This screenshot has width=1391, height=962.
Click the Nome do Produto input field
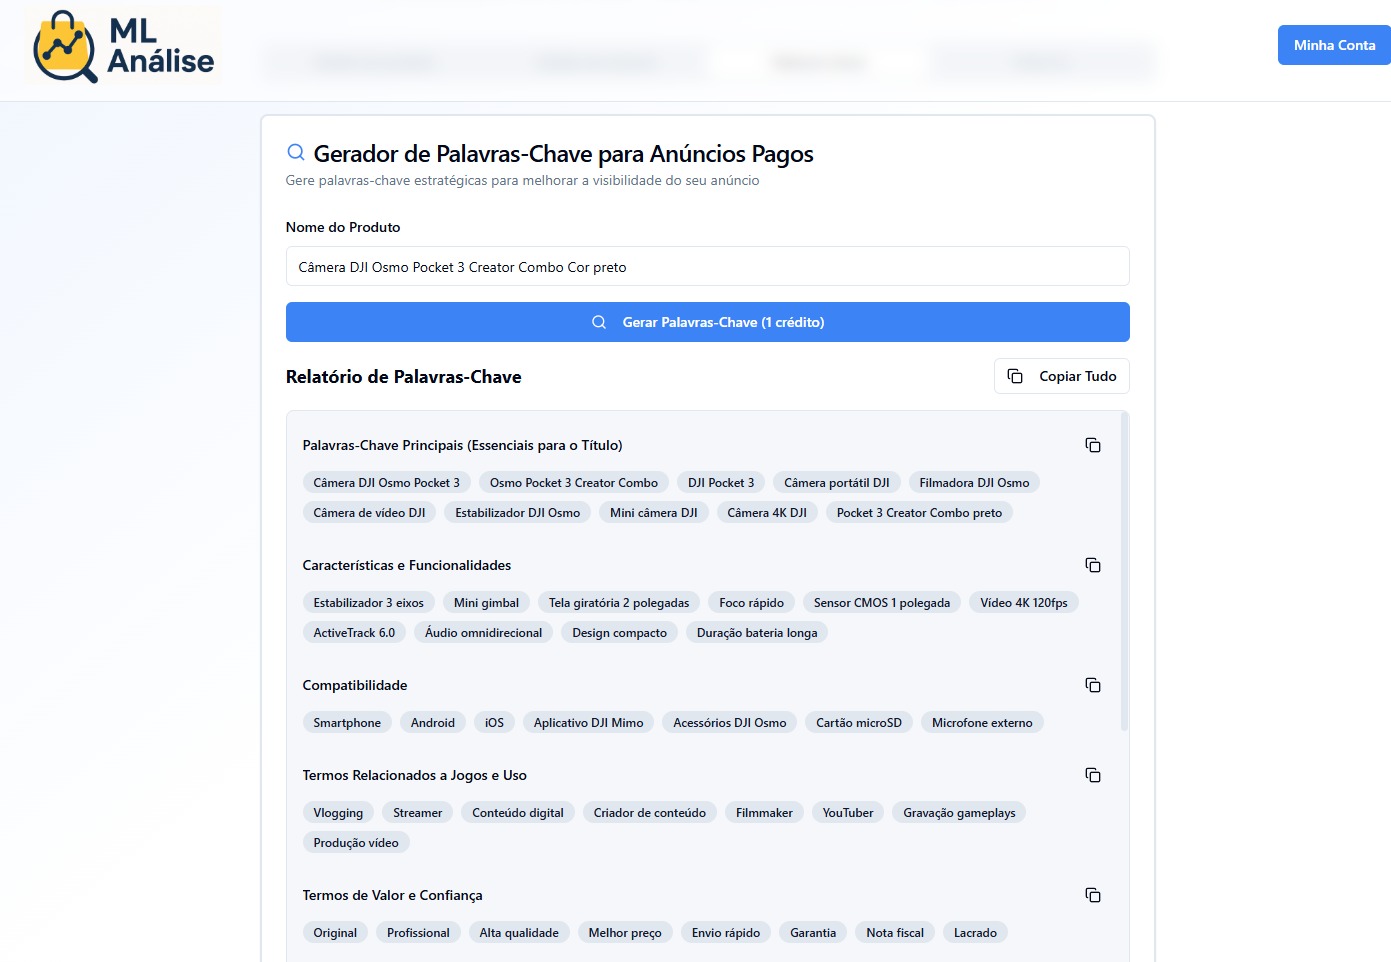707,267
